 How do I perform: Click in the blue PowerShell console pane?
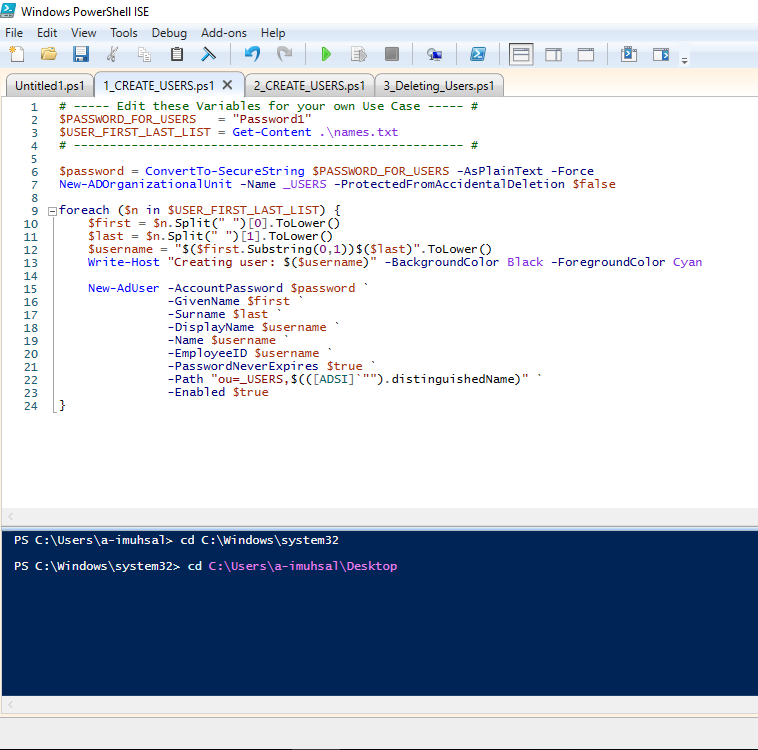pos(378,630)
